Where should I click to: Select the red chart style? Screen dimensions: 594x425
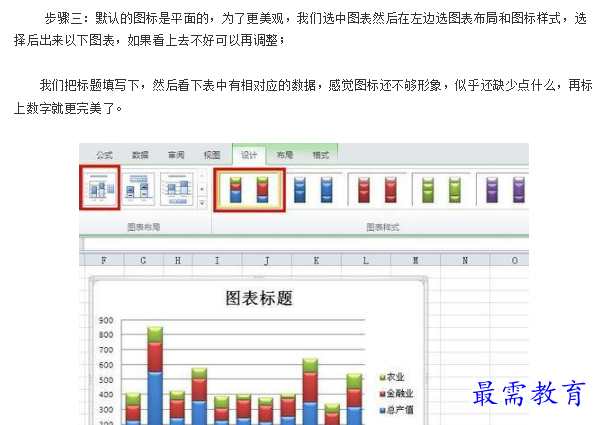pos(377,189)
